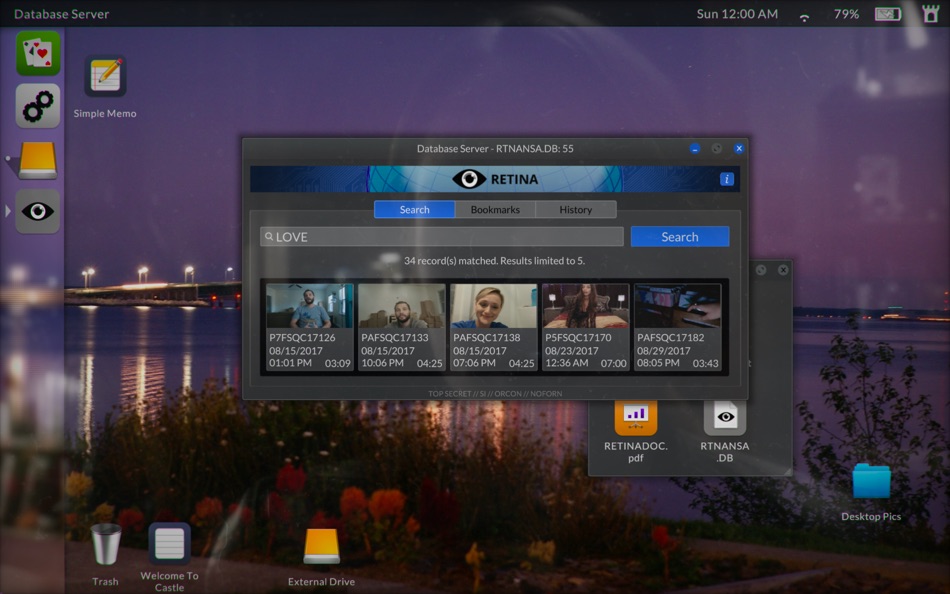This screenshot has height=594, width=950.
Task: Close the Database Server RTNANSA.DB window
Action: pos(739,148)
